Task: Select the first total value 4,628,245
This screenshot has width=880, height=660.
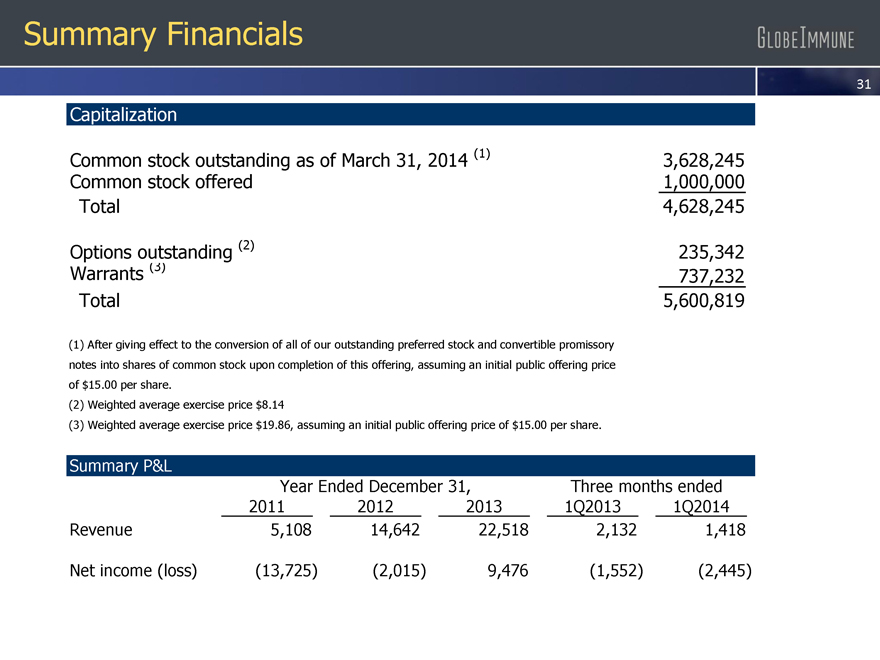Action: click(704, 207)
